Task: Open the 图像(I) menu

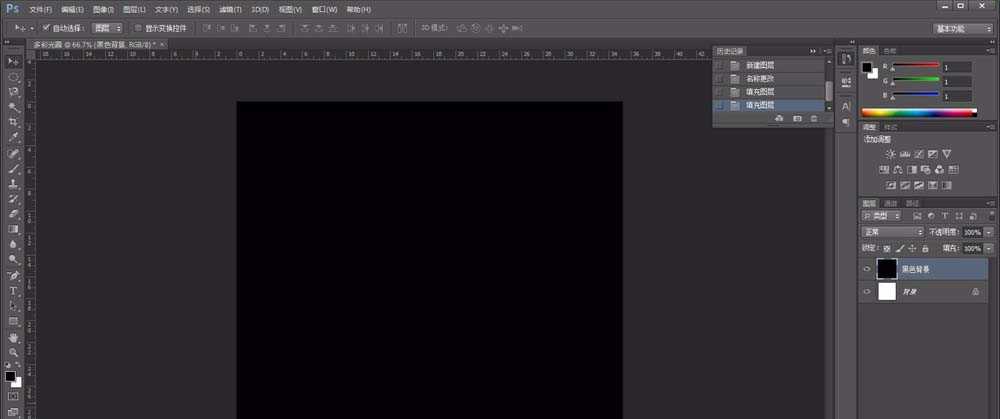Action: point(103,9)
